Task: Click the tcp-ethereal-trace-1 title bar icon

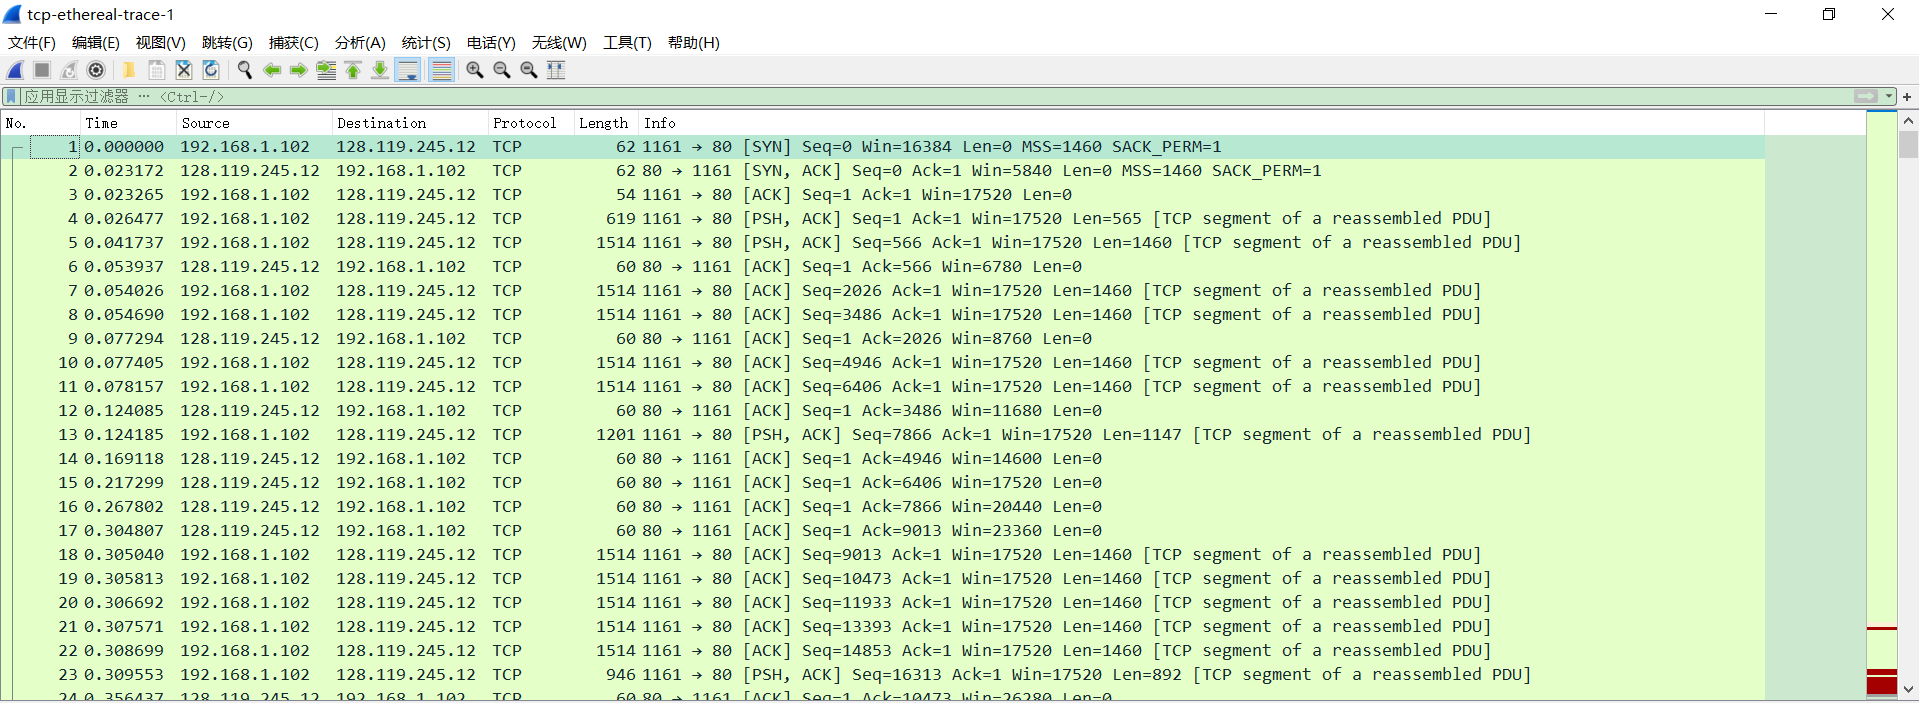Action: click(13, 14)
